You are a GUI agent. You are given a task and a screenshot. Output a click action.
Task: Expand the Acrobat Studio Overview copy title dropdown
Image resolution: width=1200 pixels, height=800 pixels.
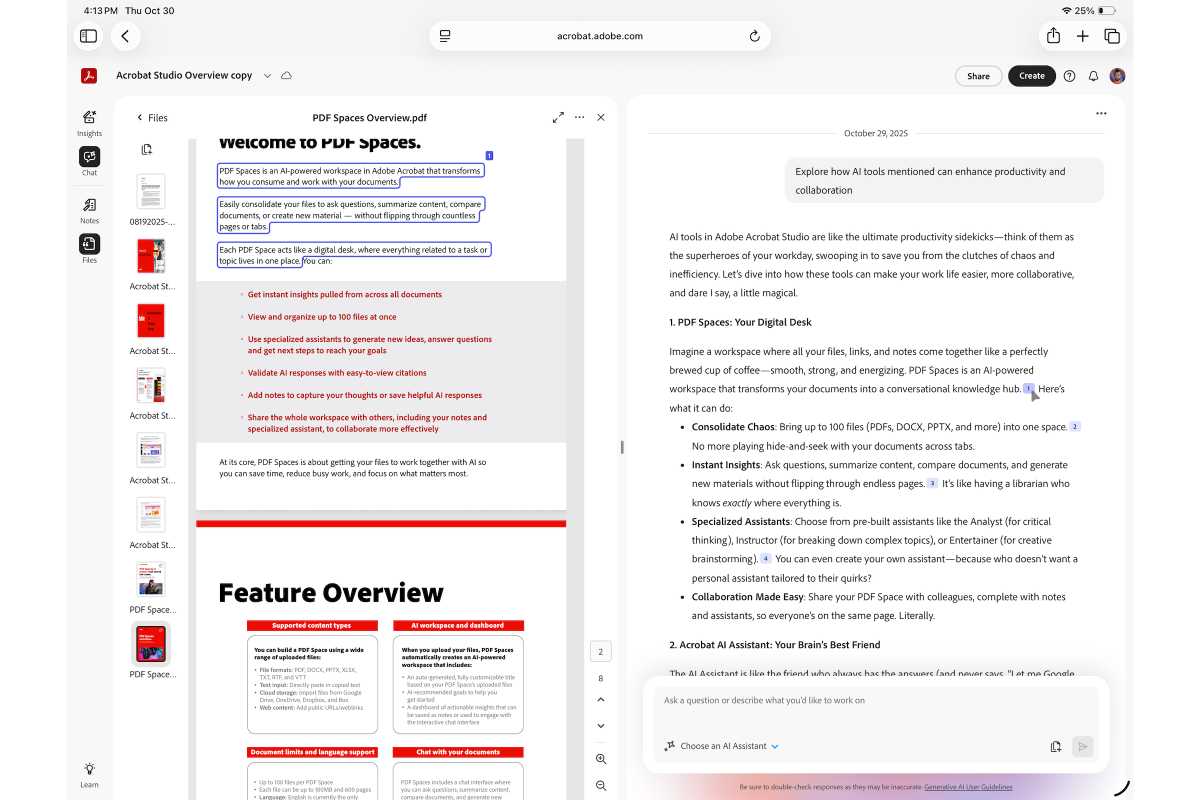tap(267, 75)
